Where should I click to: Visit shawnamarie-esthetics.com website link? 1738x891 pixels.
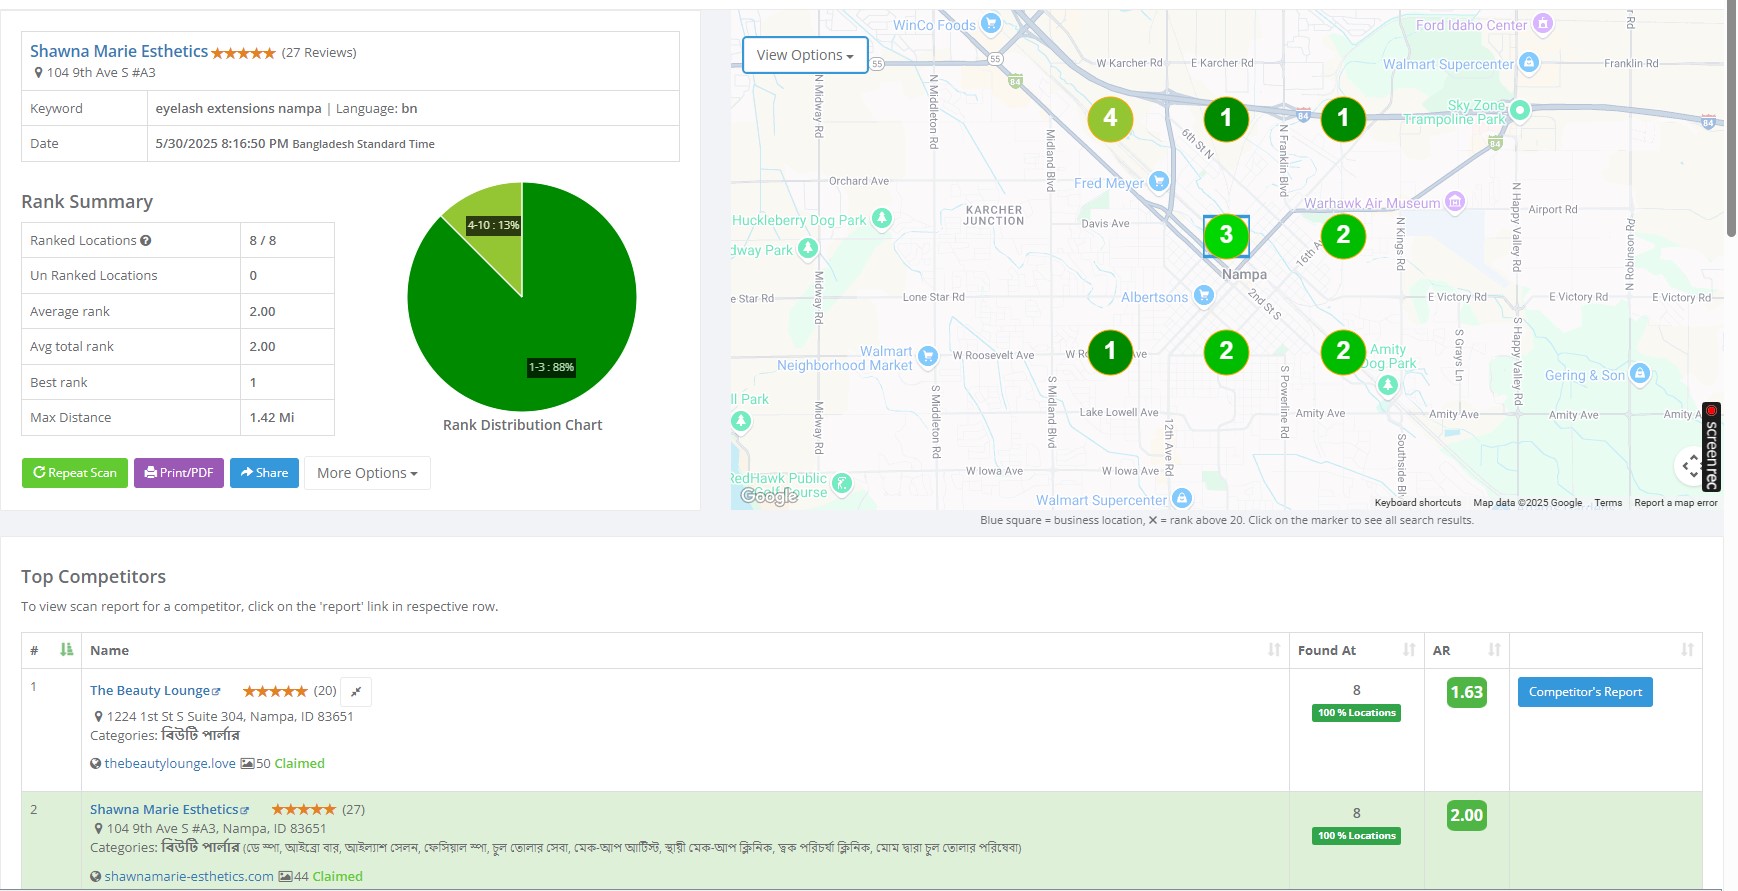point(189,877)
